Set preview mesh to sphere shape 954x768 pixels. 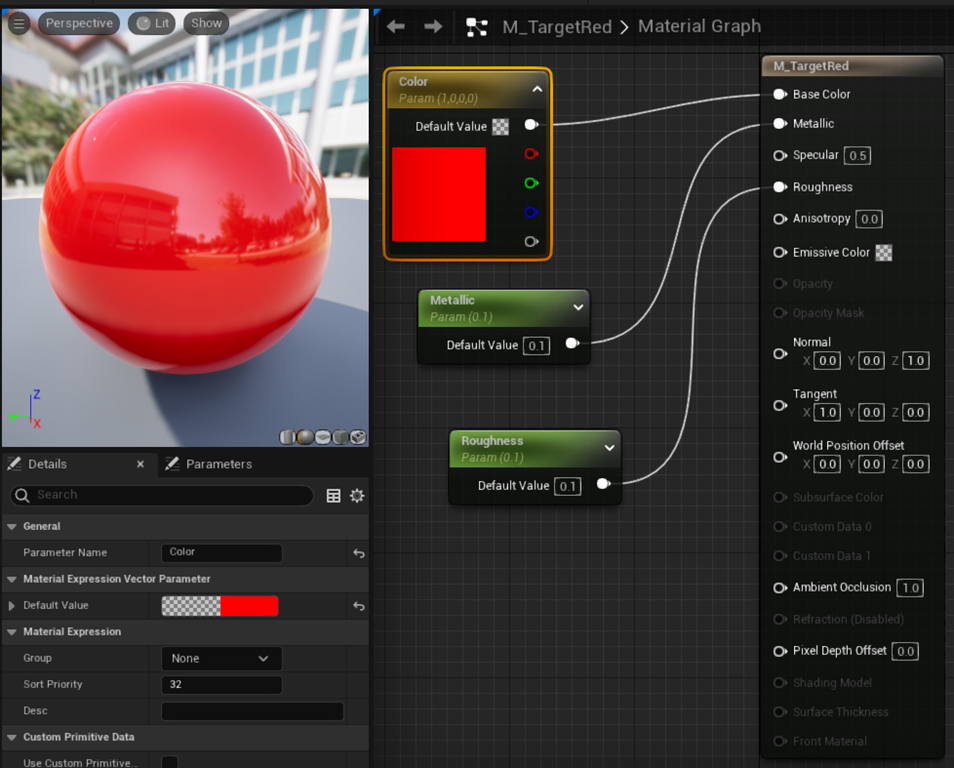pos(305,437)
